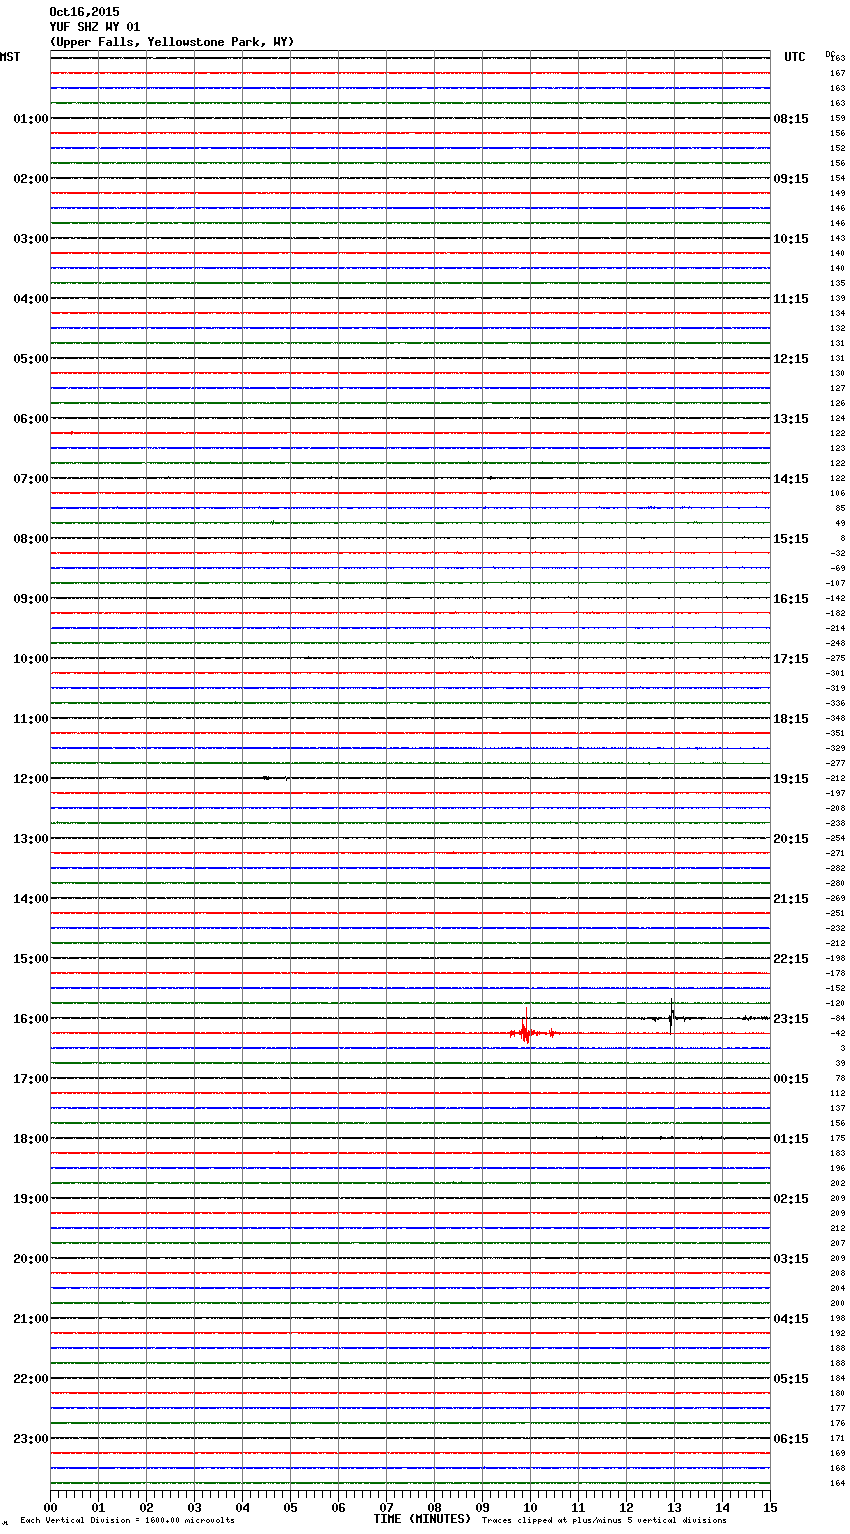Select the 10:00 MST time label
Image resolution: width=850 pixels, height=1534 pixels.
31,659
